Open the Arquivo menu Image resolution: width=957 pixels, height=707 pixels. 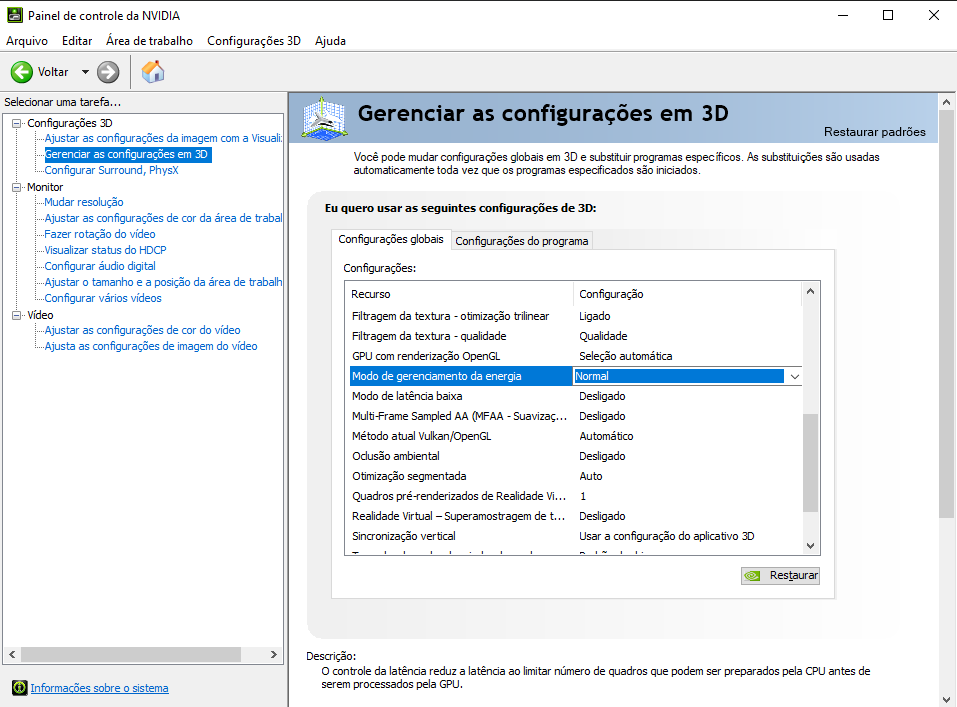click(x=27, y=41)
